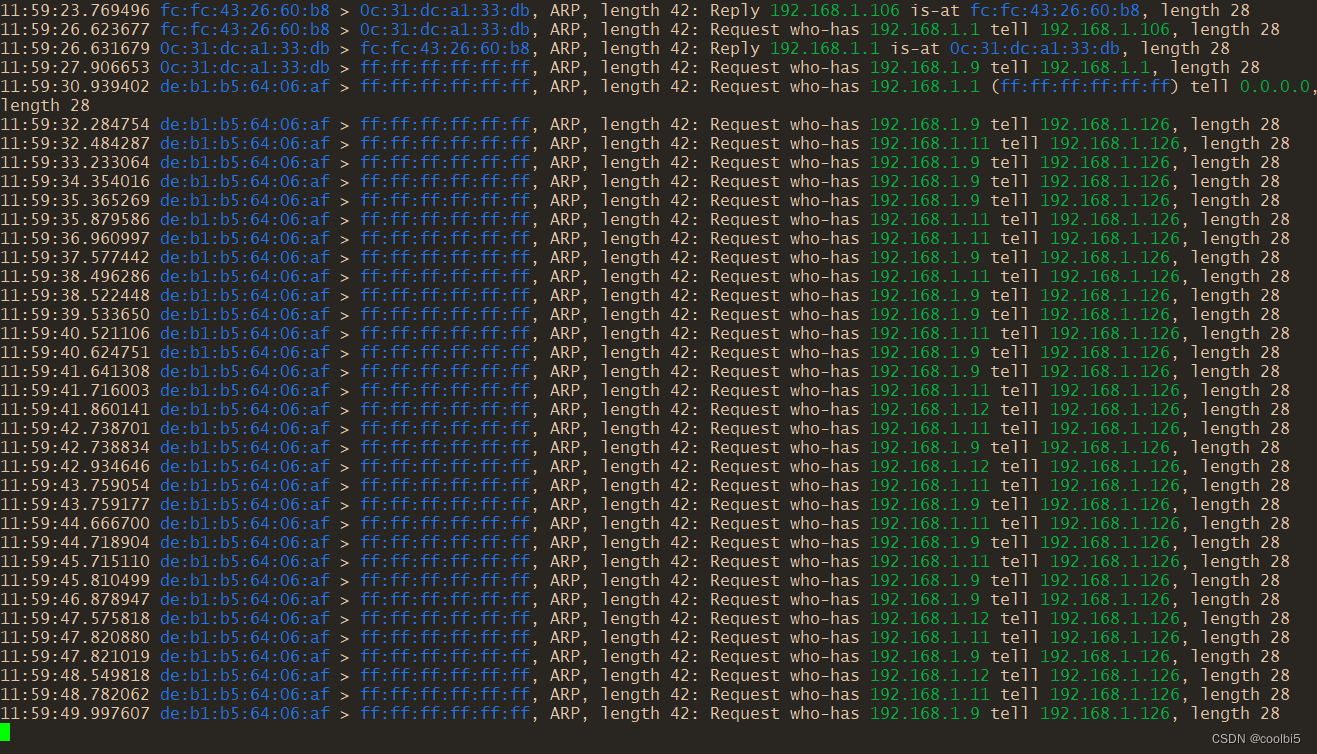
Task: Click source MAC in the 11:59:27.906653 line
Action: tap(245, 68)
